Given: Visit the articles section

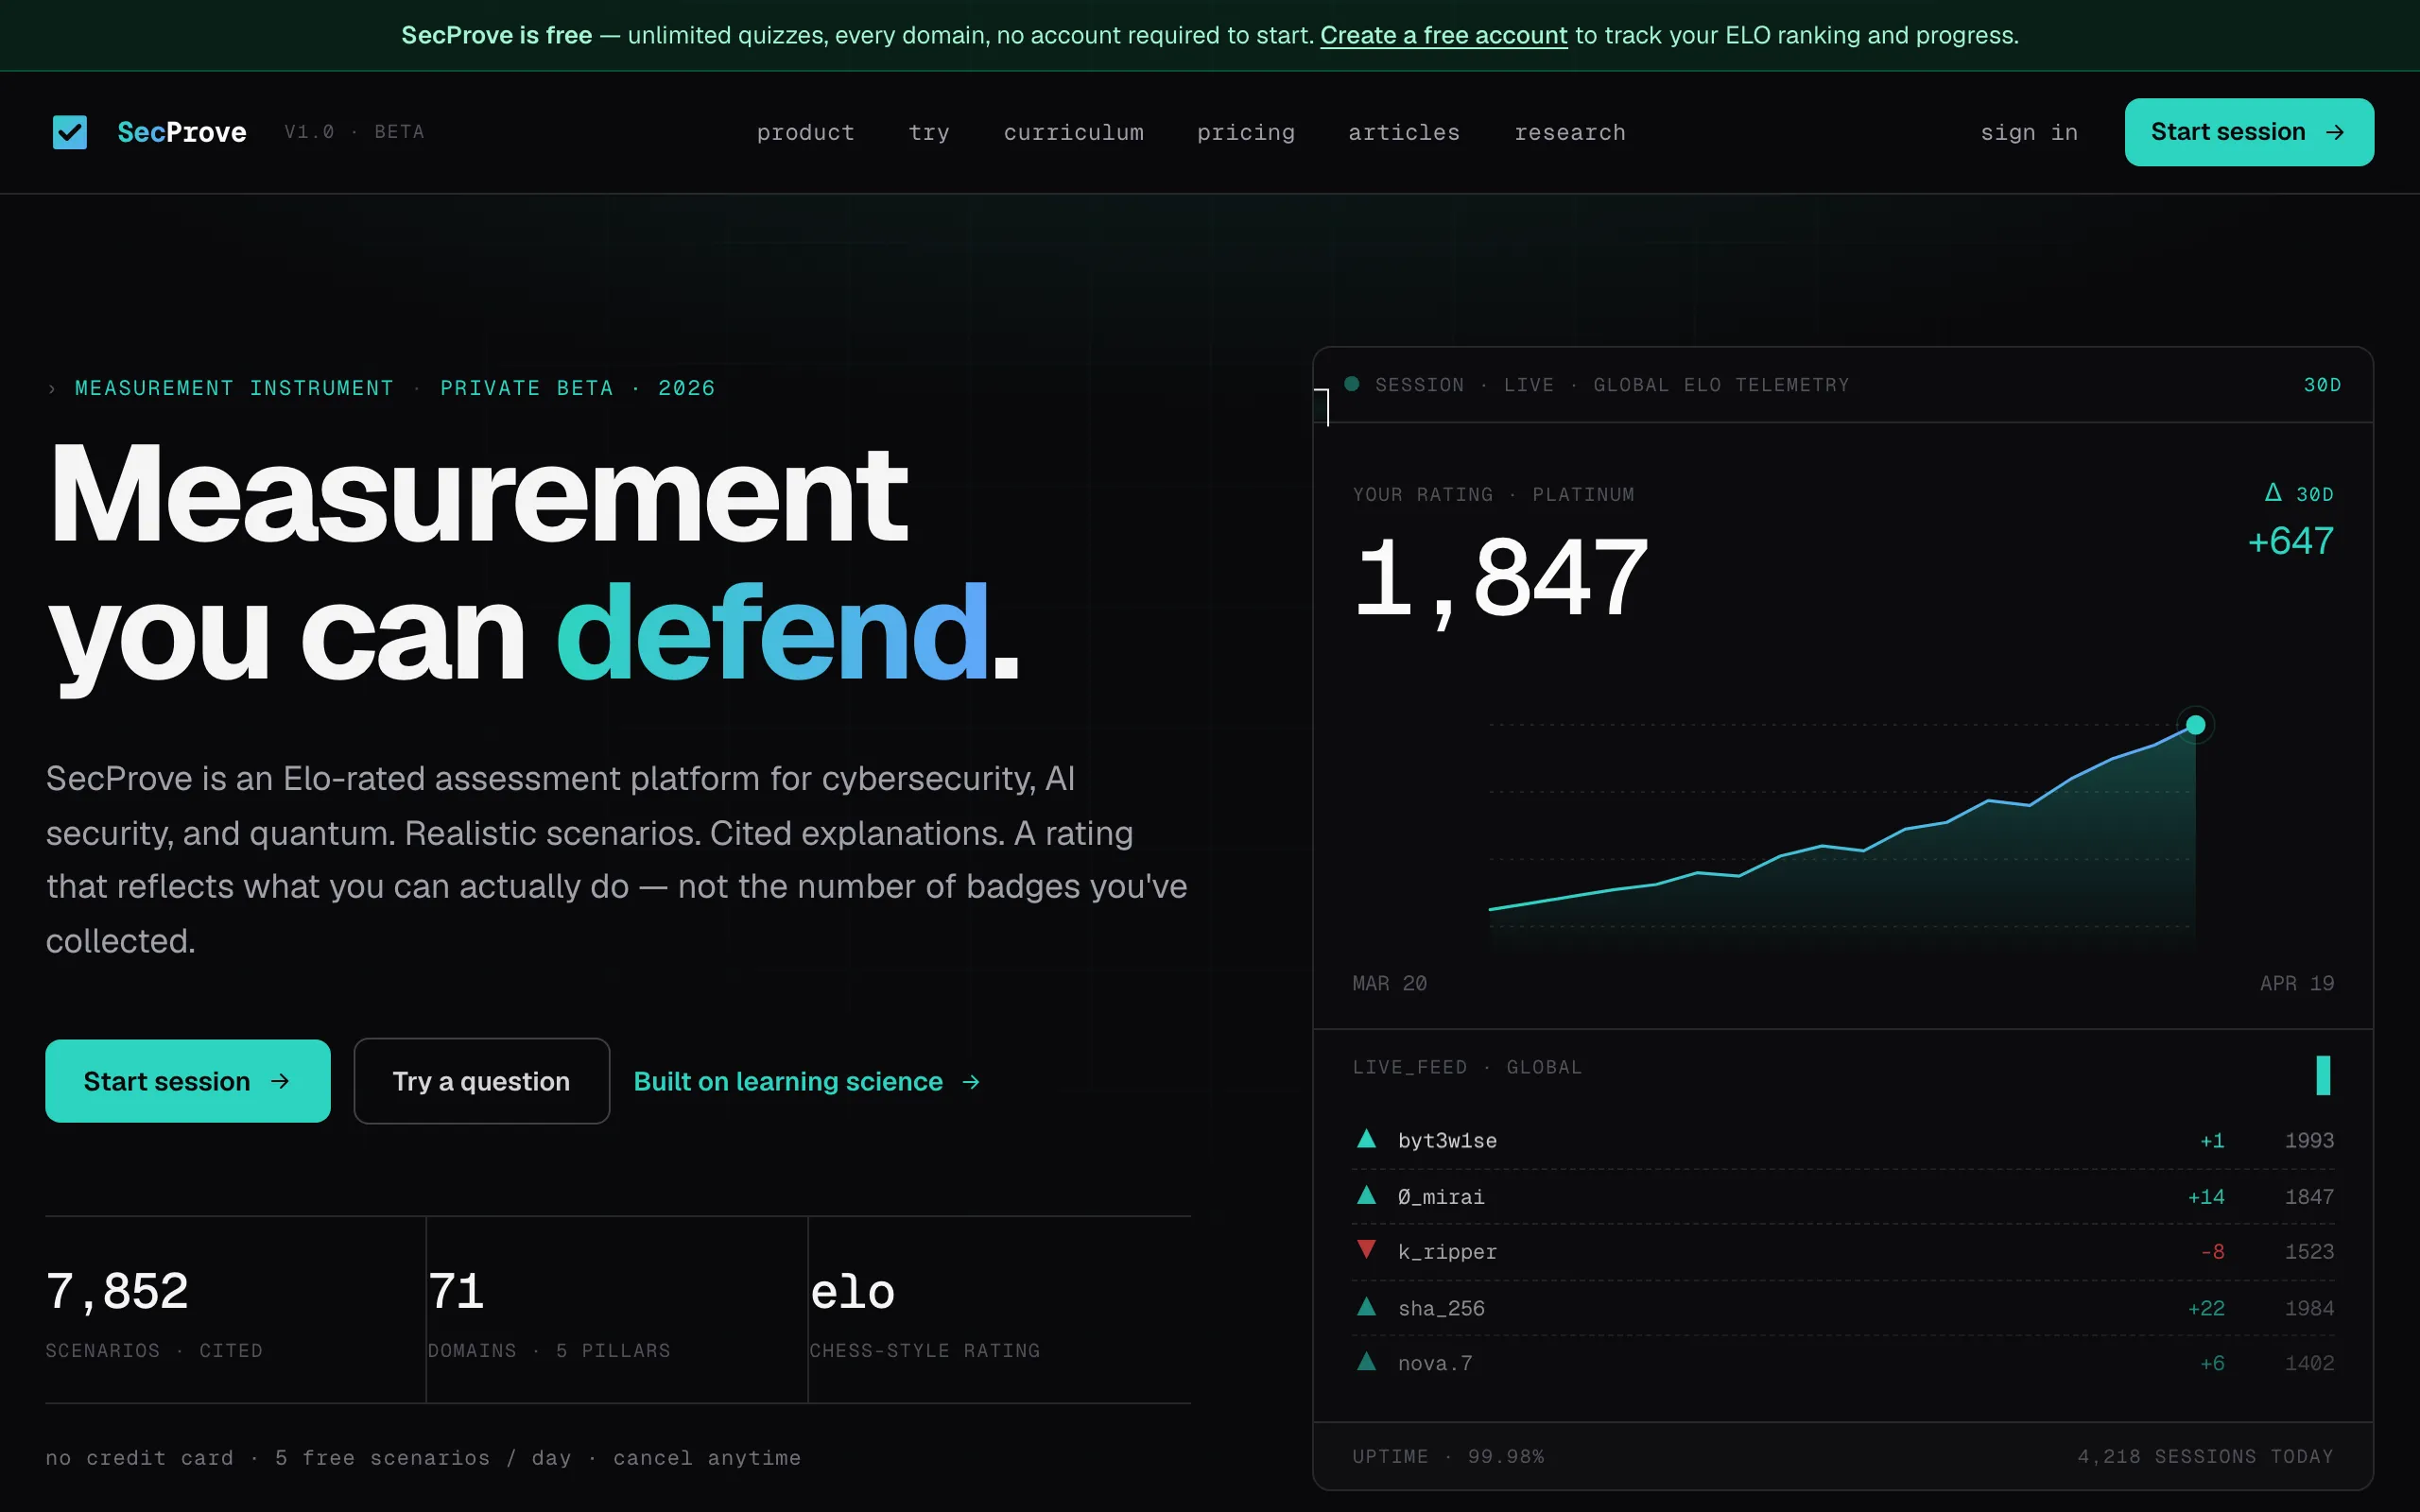Looking at the screenshot, I should point(1404,132).
